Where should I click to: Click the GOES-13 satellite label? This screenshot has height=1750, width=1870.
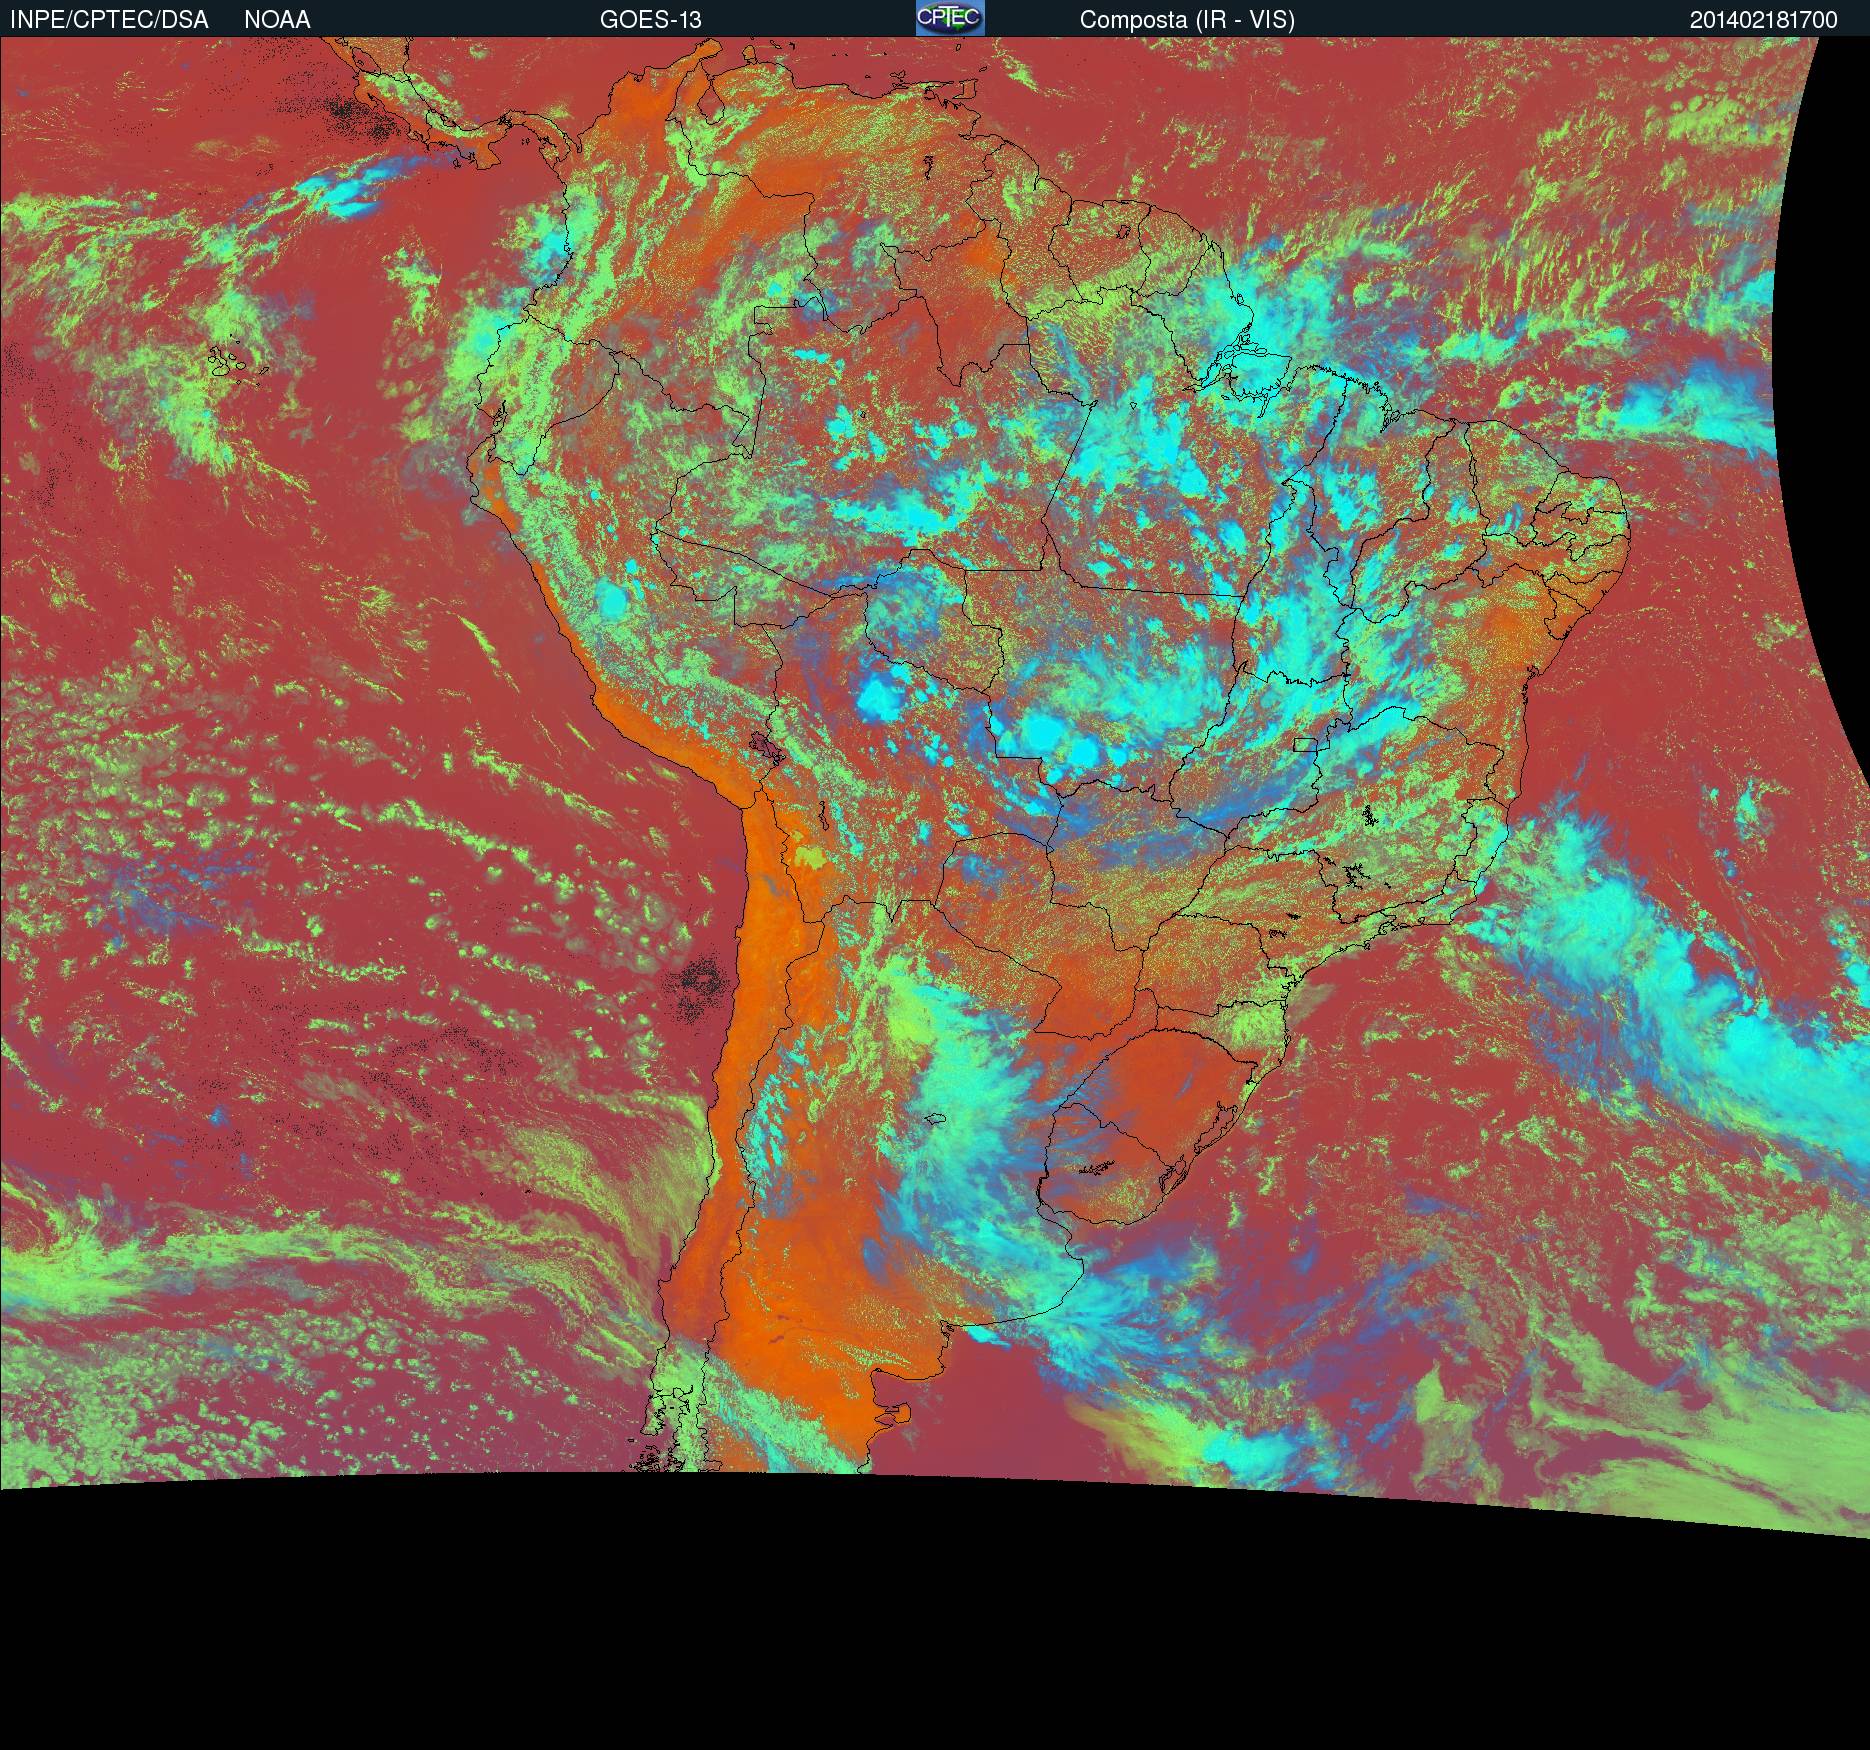click(x=651, y=20)
